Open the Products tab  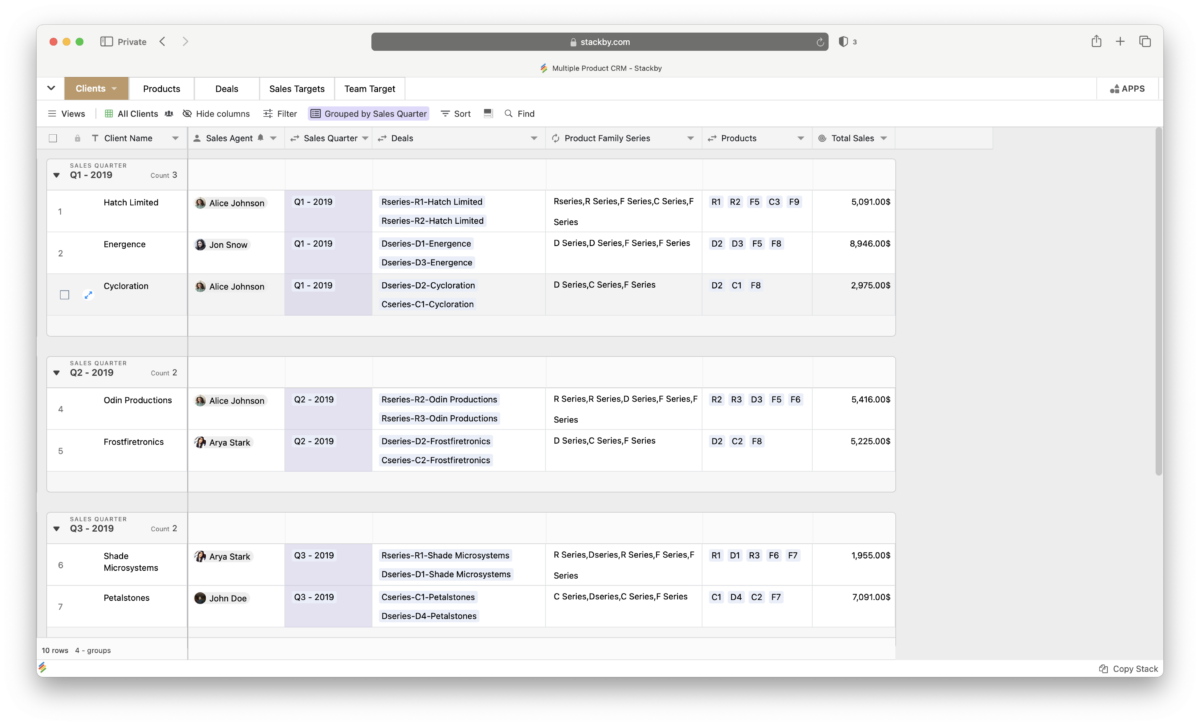[x=161, y=89]
